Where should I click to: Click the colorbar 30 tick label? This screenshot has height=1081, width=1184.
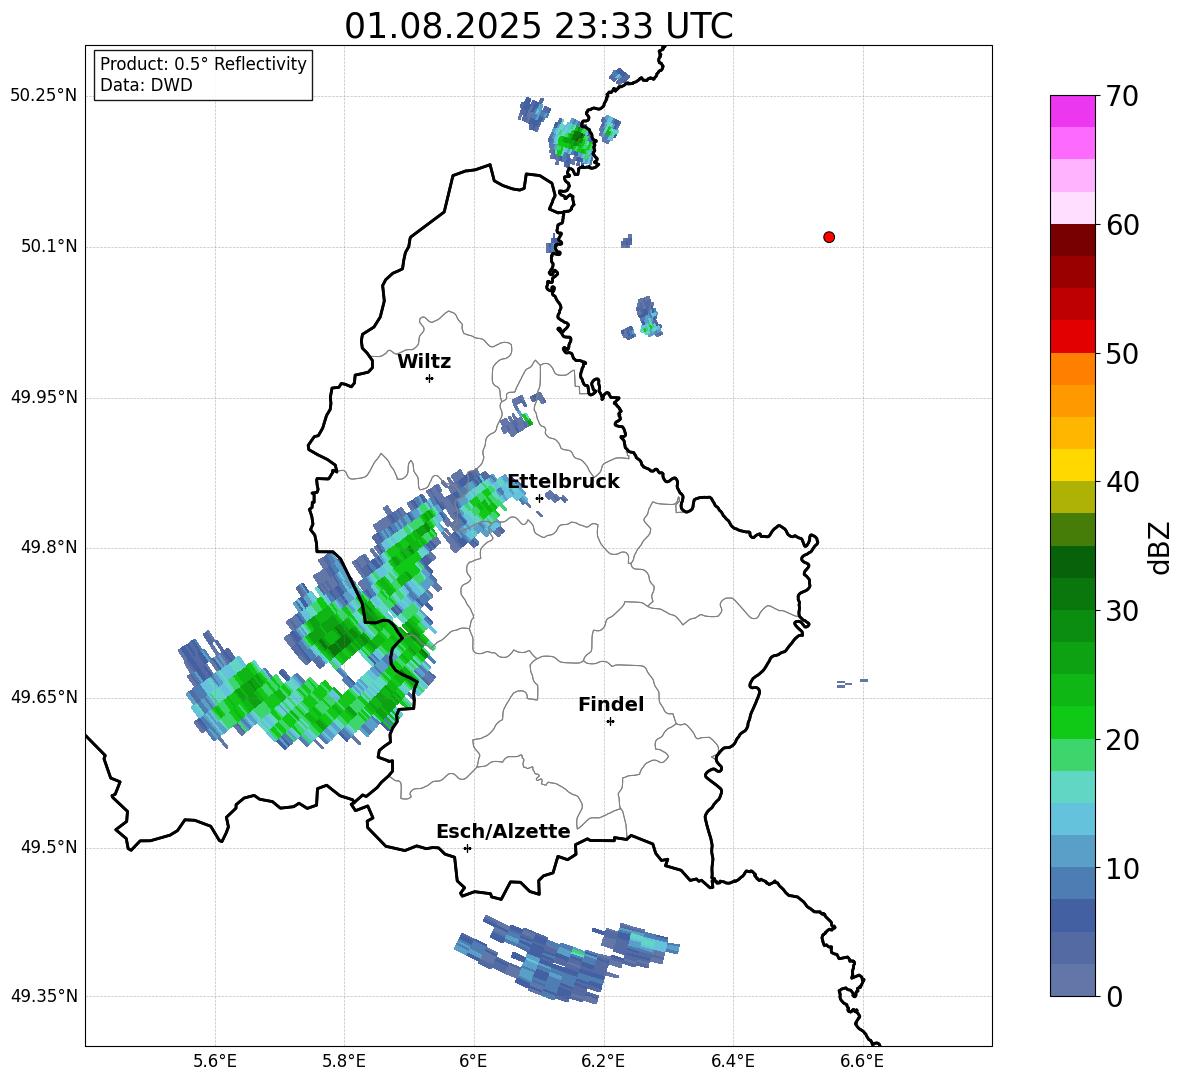[x=1122, y=611]
